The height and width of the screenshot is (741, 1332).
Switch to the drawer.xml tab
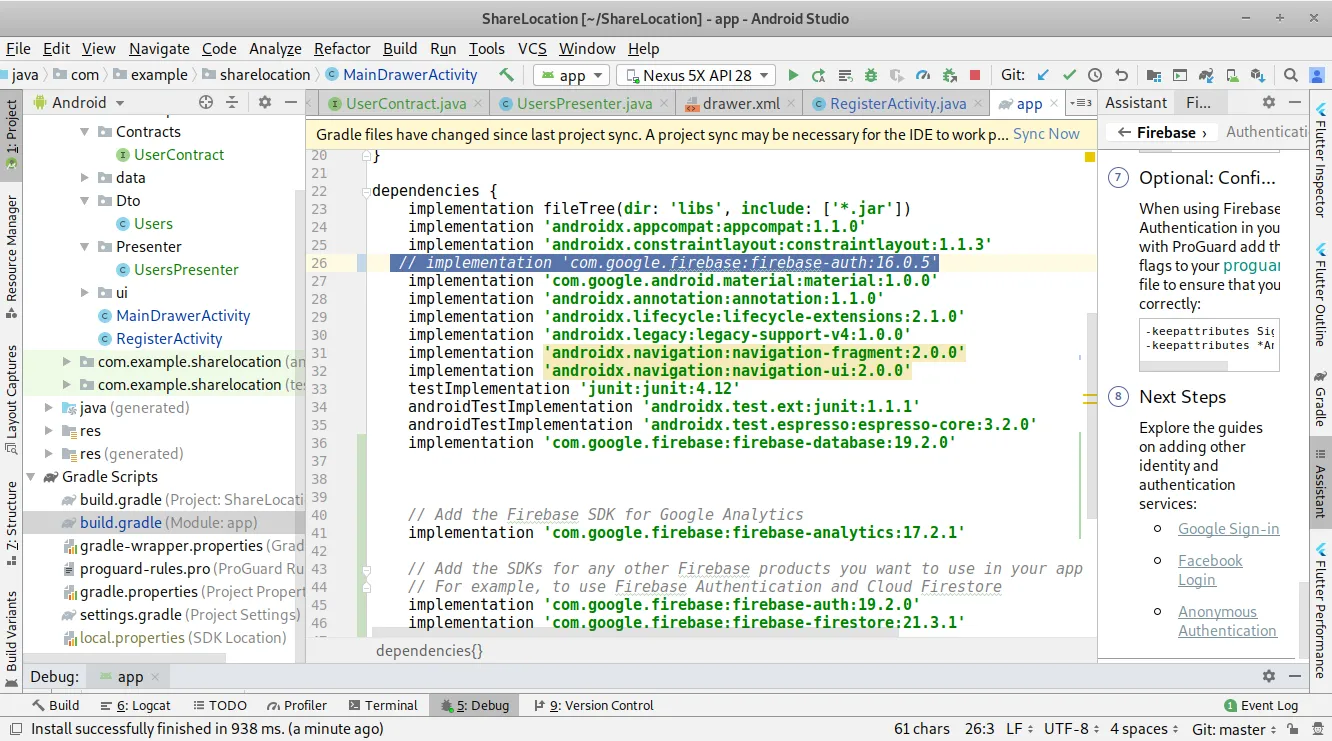point(741,103)
